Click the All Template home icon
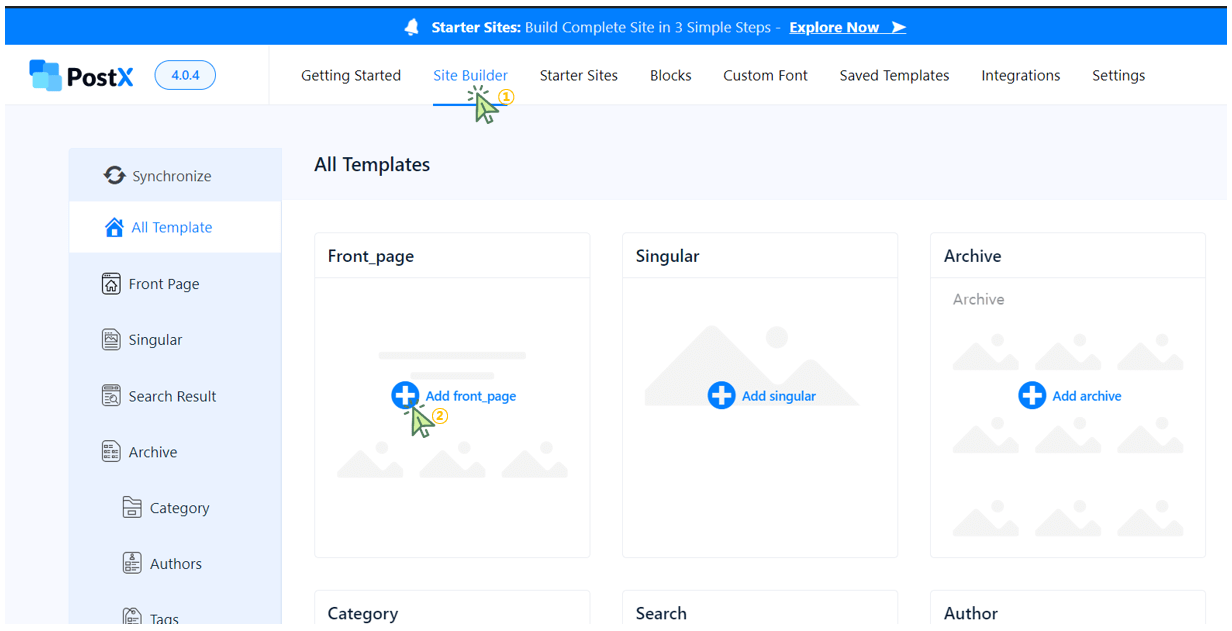 pyautogui.click(x=114, y=227)
